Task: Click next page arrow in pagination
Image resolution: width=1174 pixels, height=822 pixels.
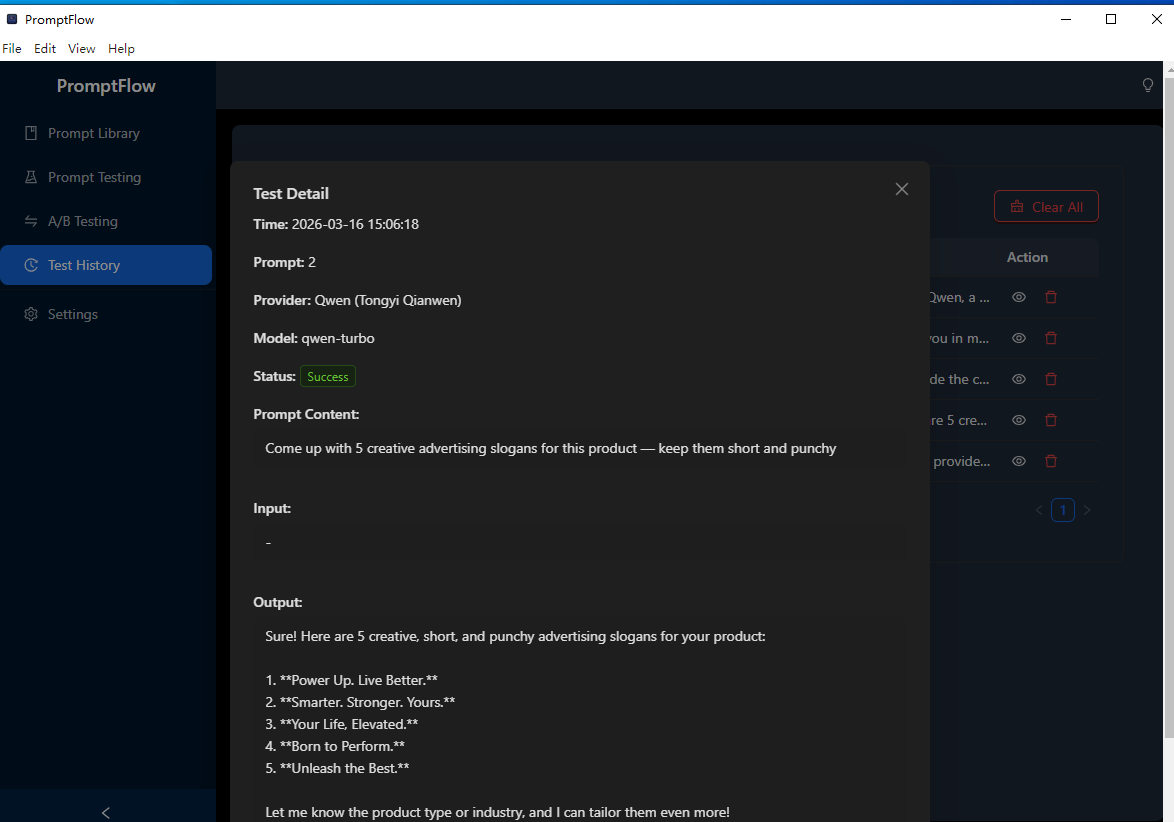Action: [1087, 510]
